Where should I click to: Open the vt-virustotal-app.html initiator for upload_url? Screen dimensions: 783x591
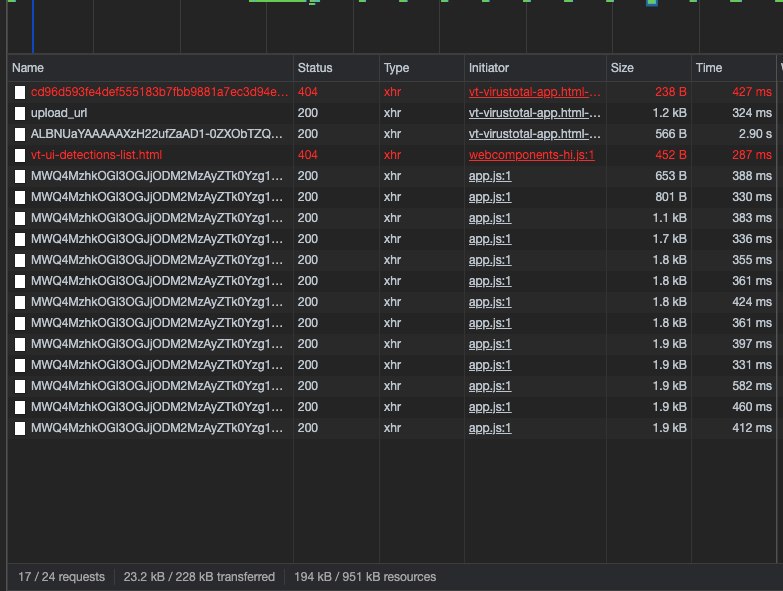click(x=535, y=113)
